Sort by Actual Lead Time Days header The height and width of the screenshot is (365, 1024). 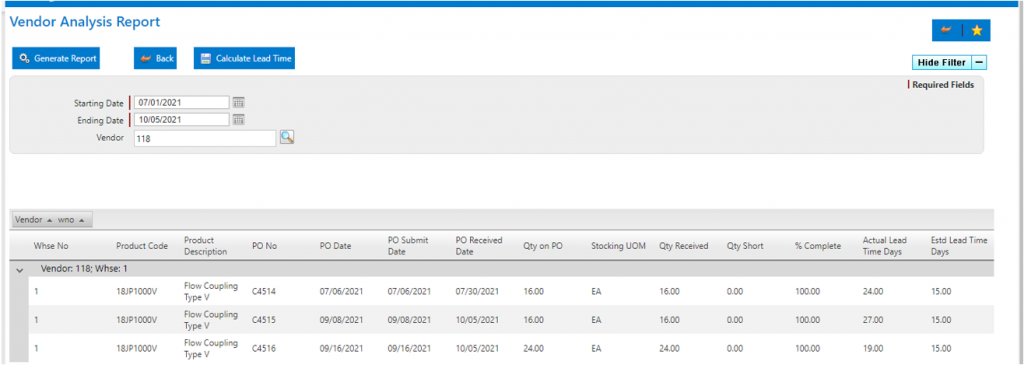884,246
